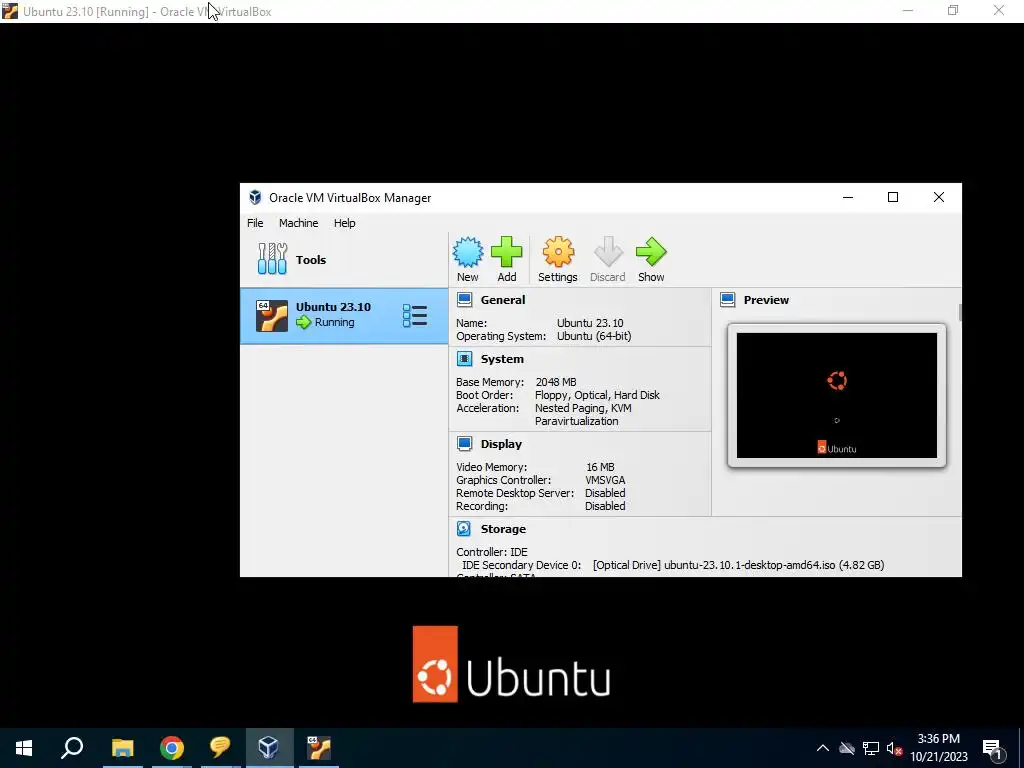Click the Operating System value Ubuntu (64-bit)
Screen dimensions: 1024x768
click(x=594, y=336)
